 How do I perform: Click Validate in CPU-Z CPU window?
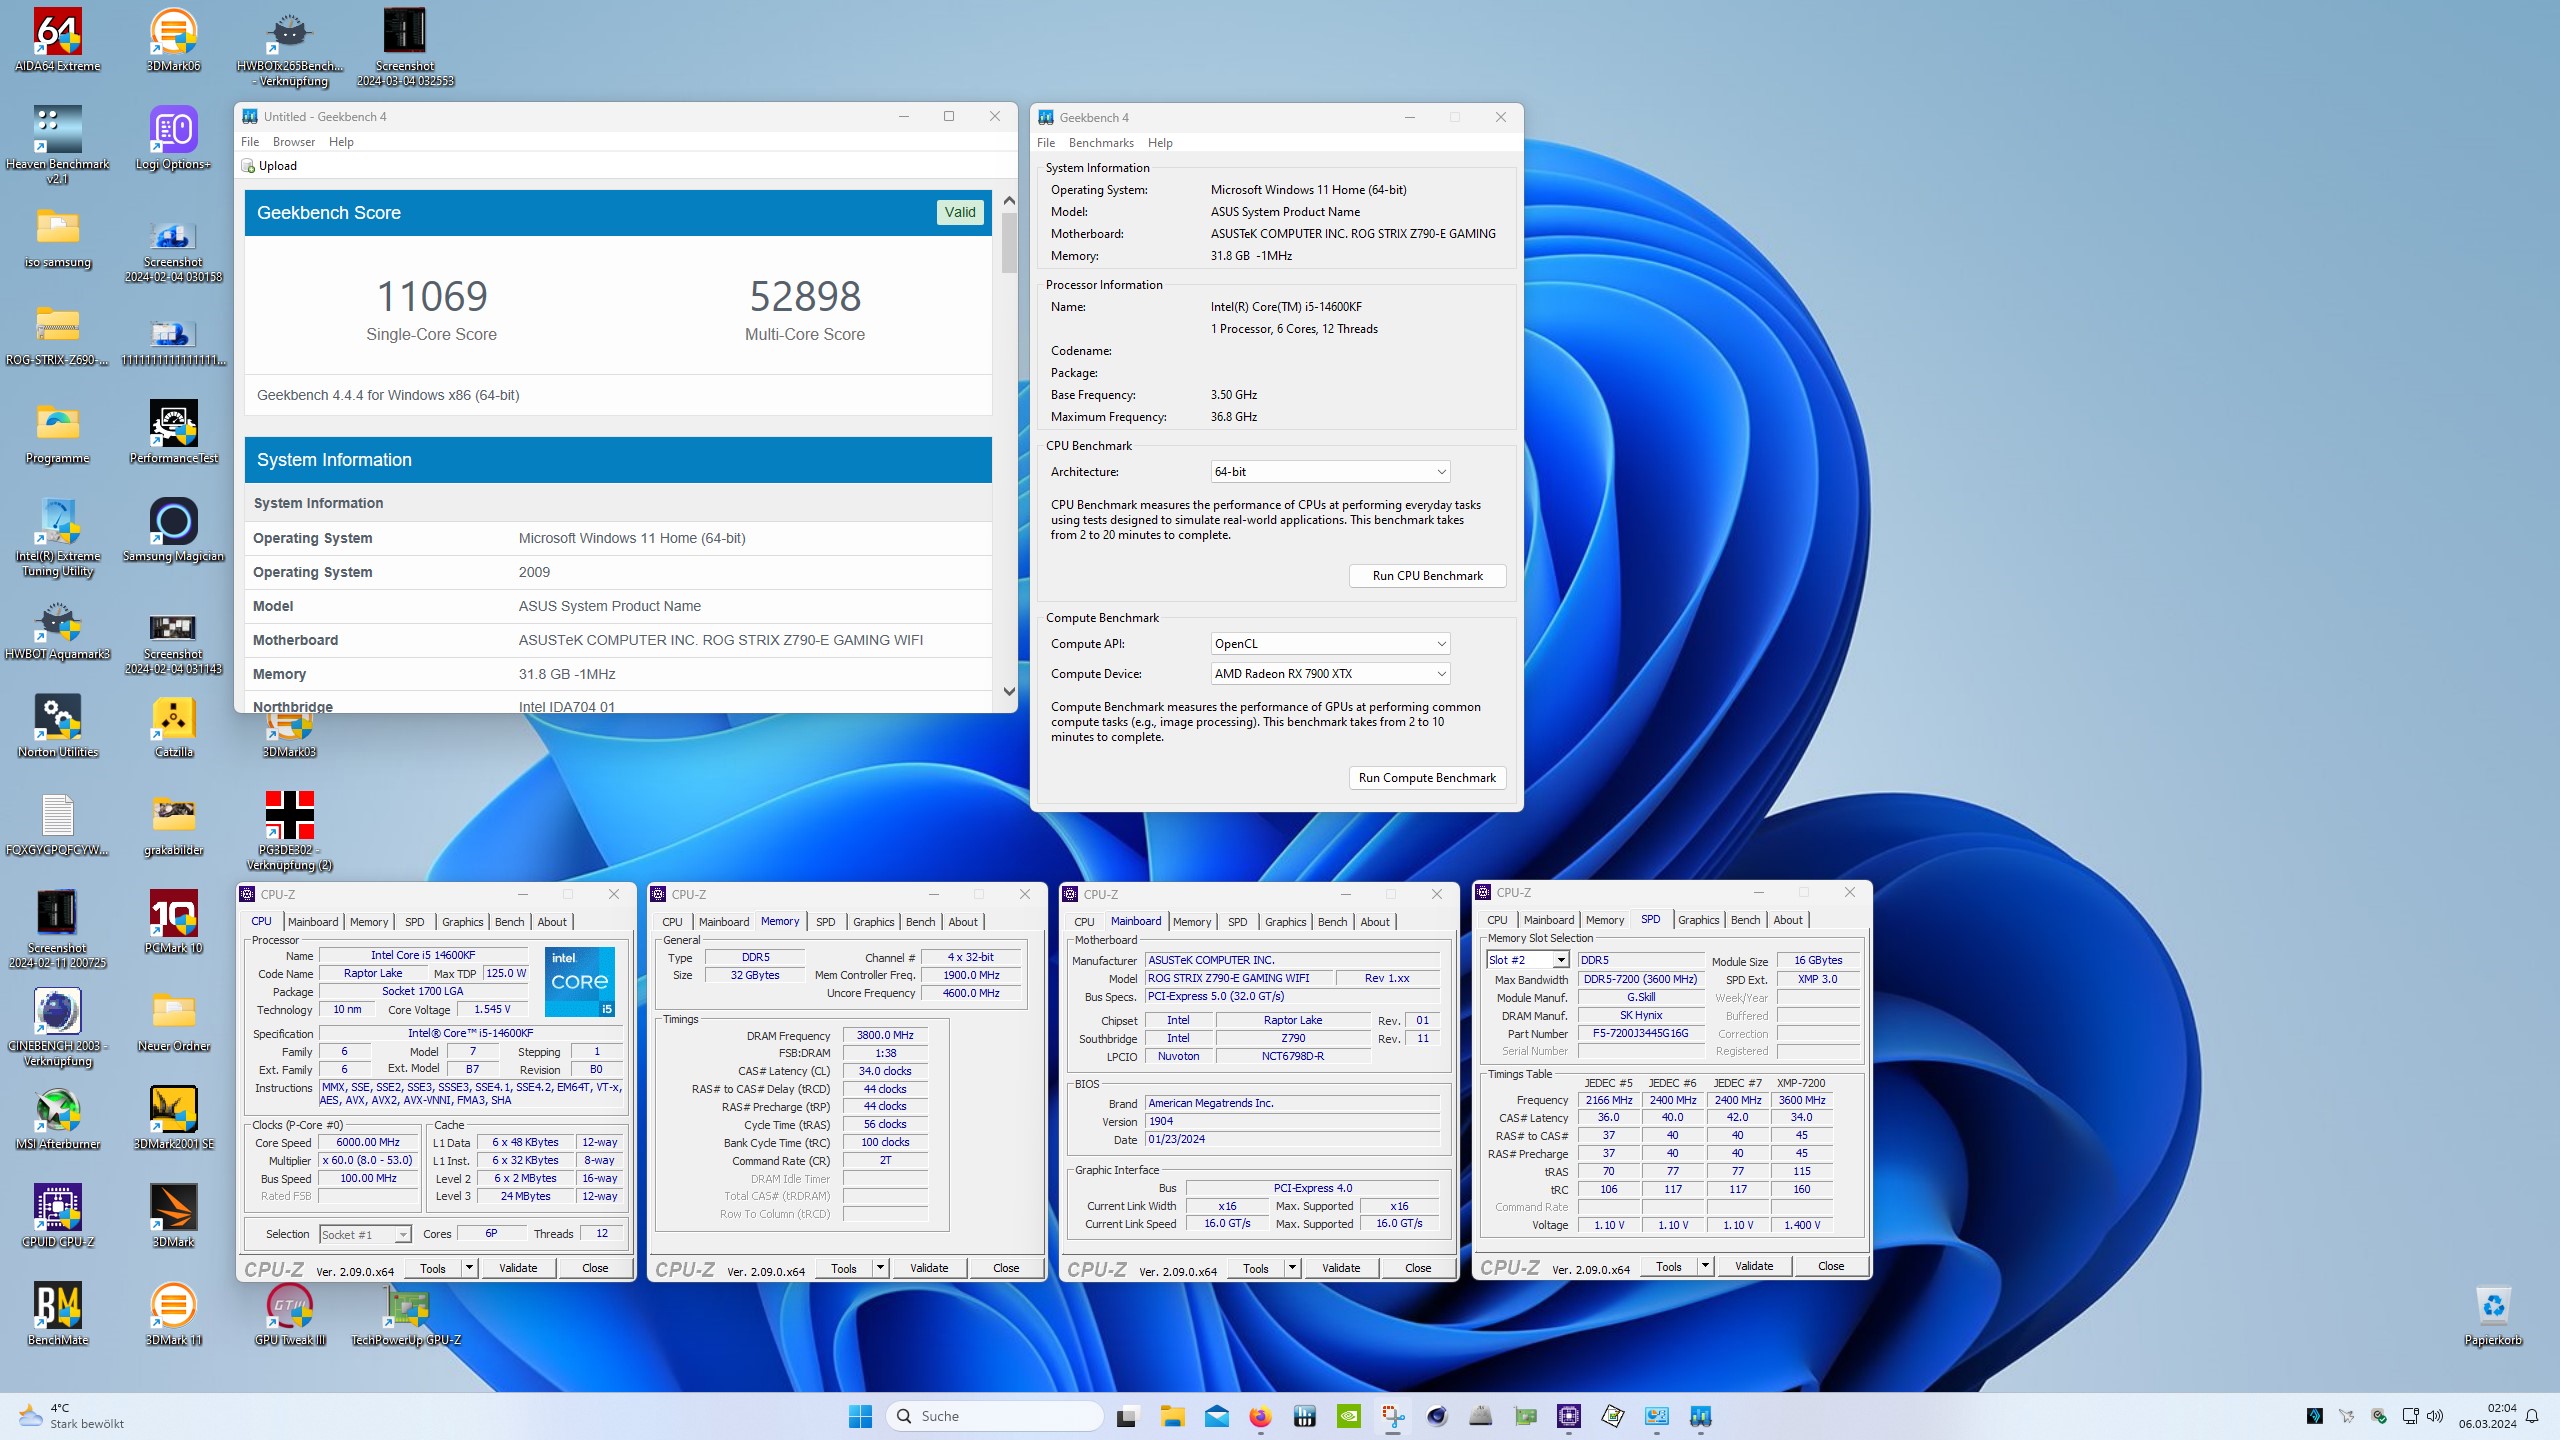tap(518, 1268)
